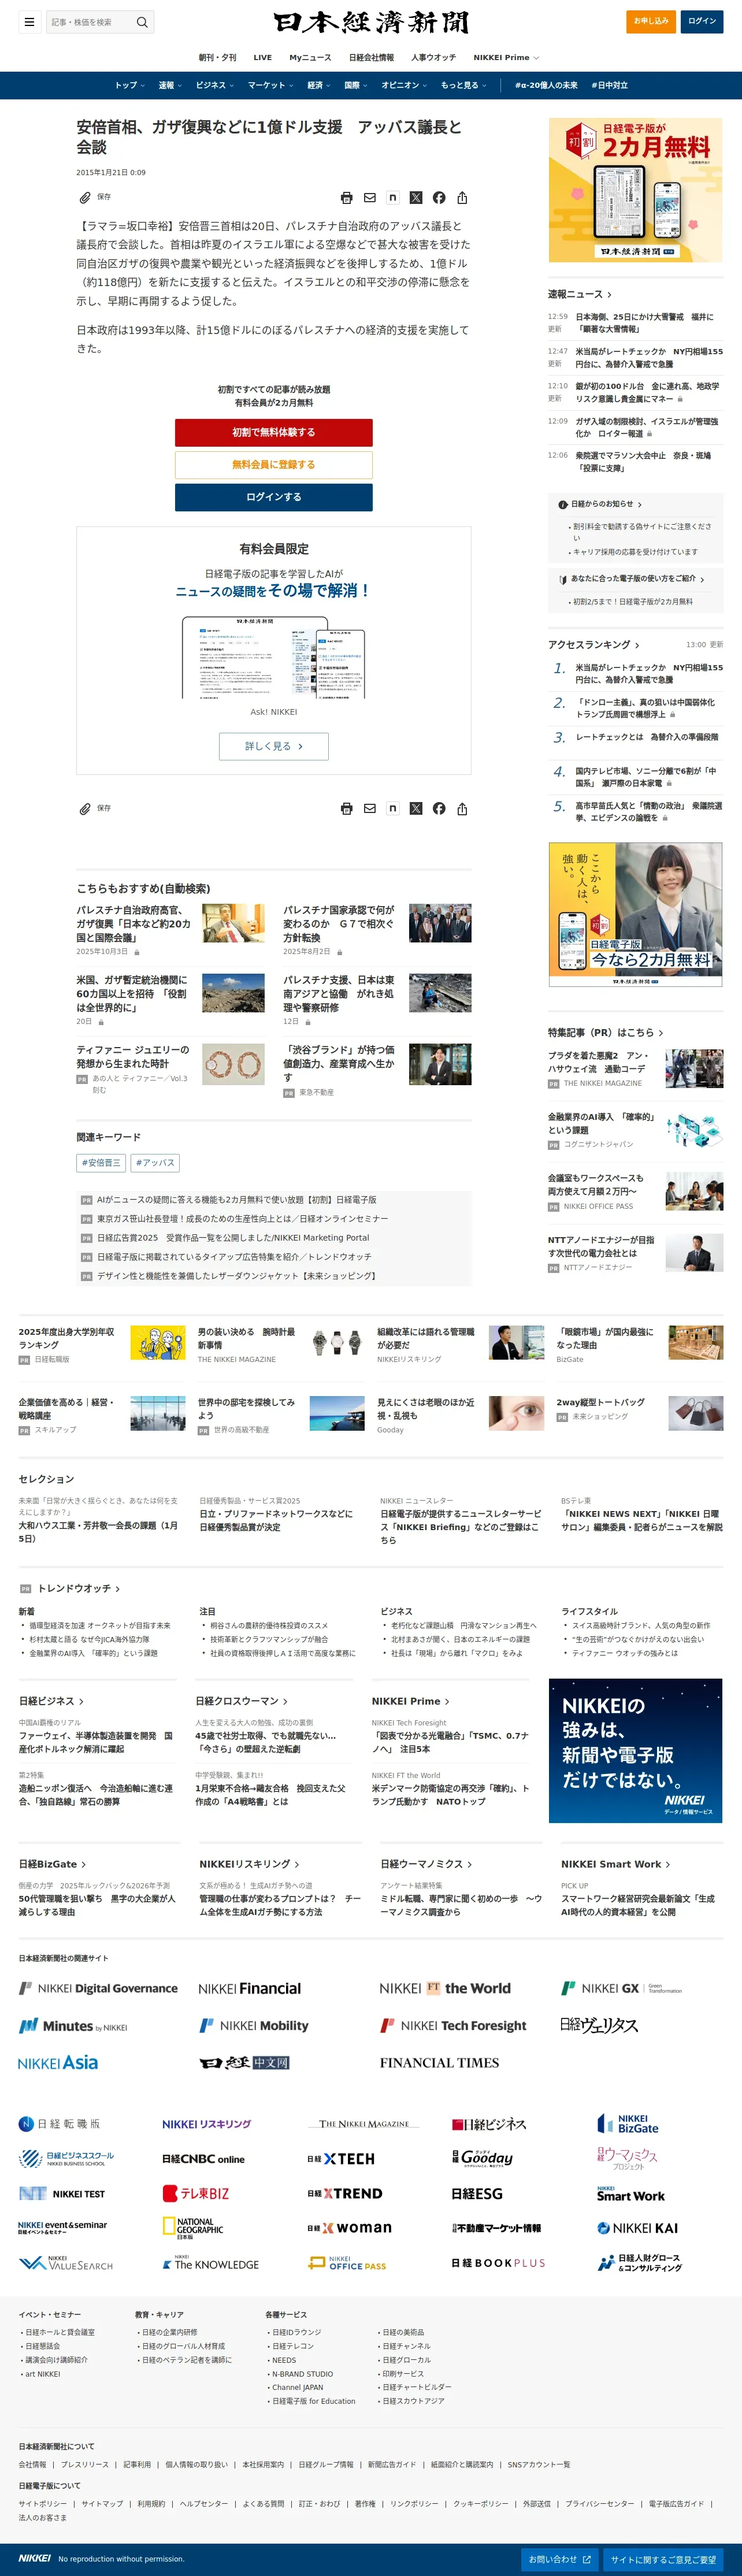Click the orange お申し込み button
This screenshot has width=742, height=2576.
[x=651, y=21]
